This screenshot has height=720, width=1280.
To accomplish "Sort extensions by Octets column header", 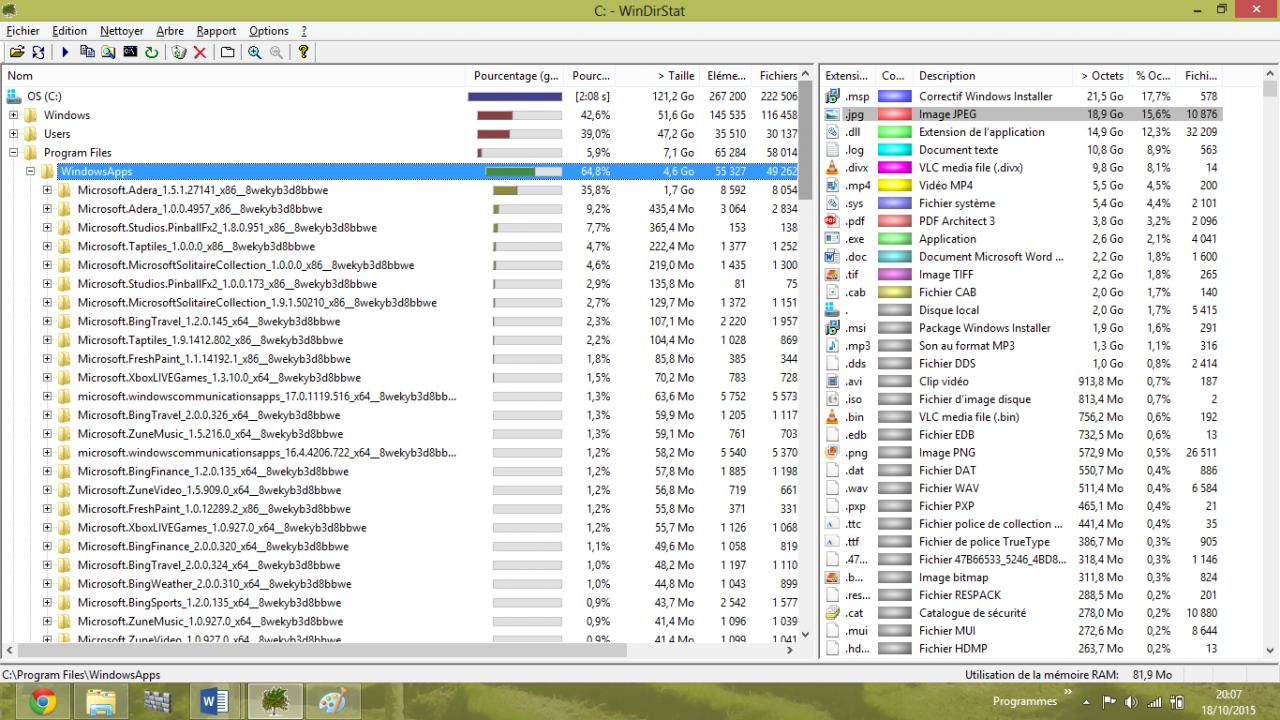I will click(x=1100, y=76).
